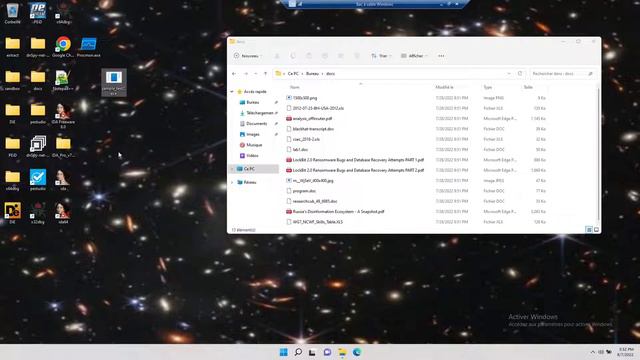Open the Trier sort dropdown
The image size is (640, 360).
pos(381,56)
